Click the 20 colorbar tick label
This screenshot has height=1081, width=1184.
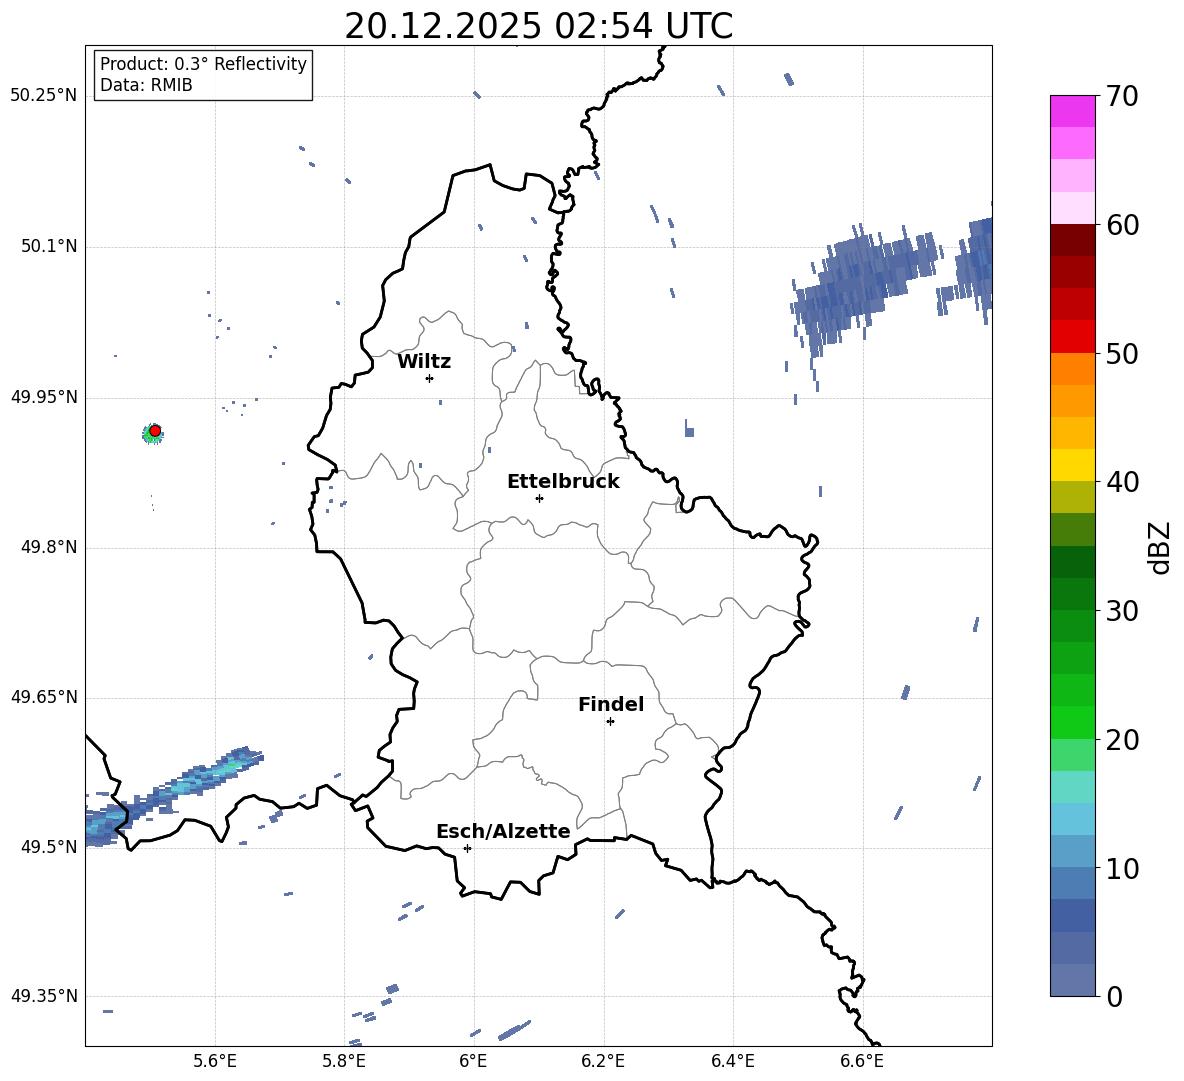tap(1122, 740)
